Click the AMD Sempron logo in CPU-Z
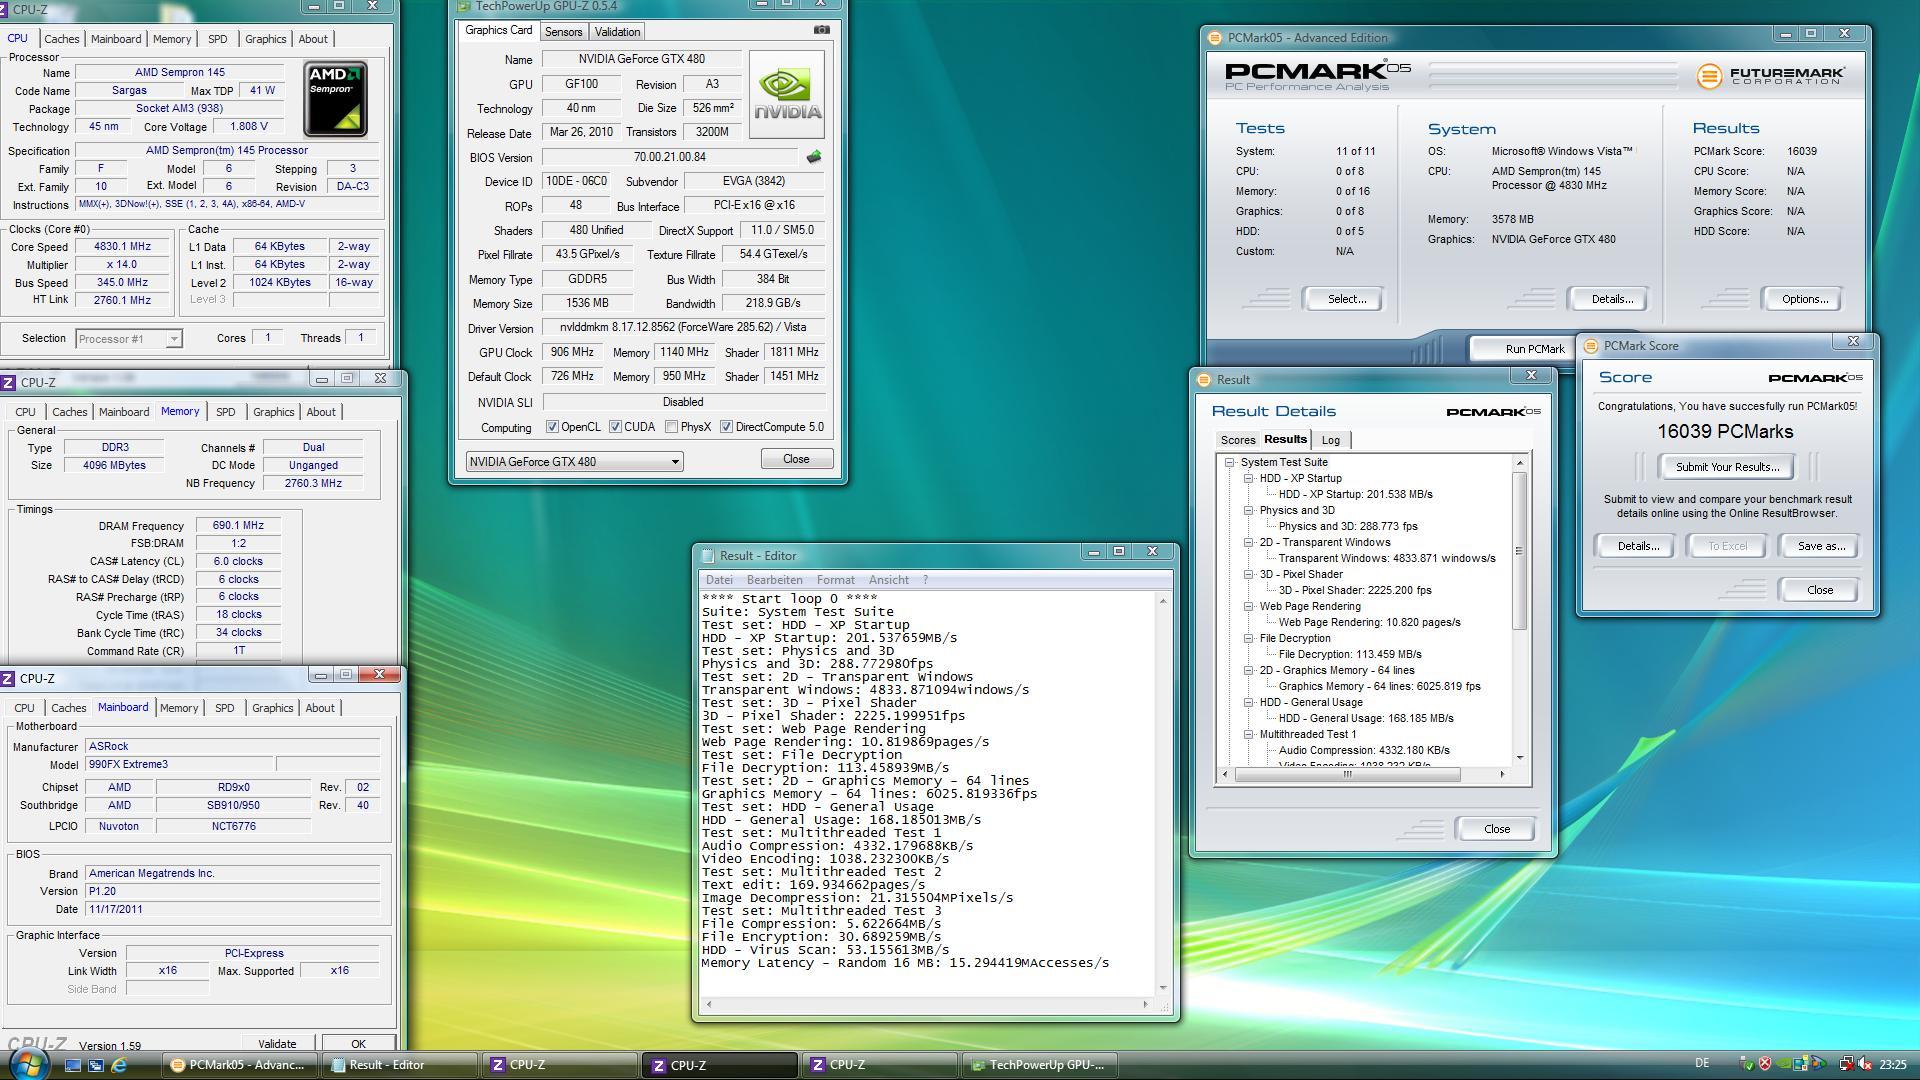 [336, 99]
